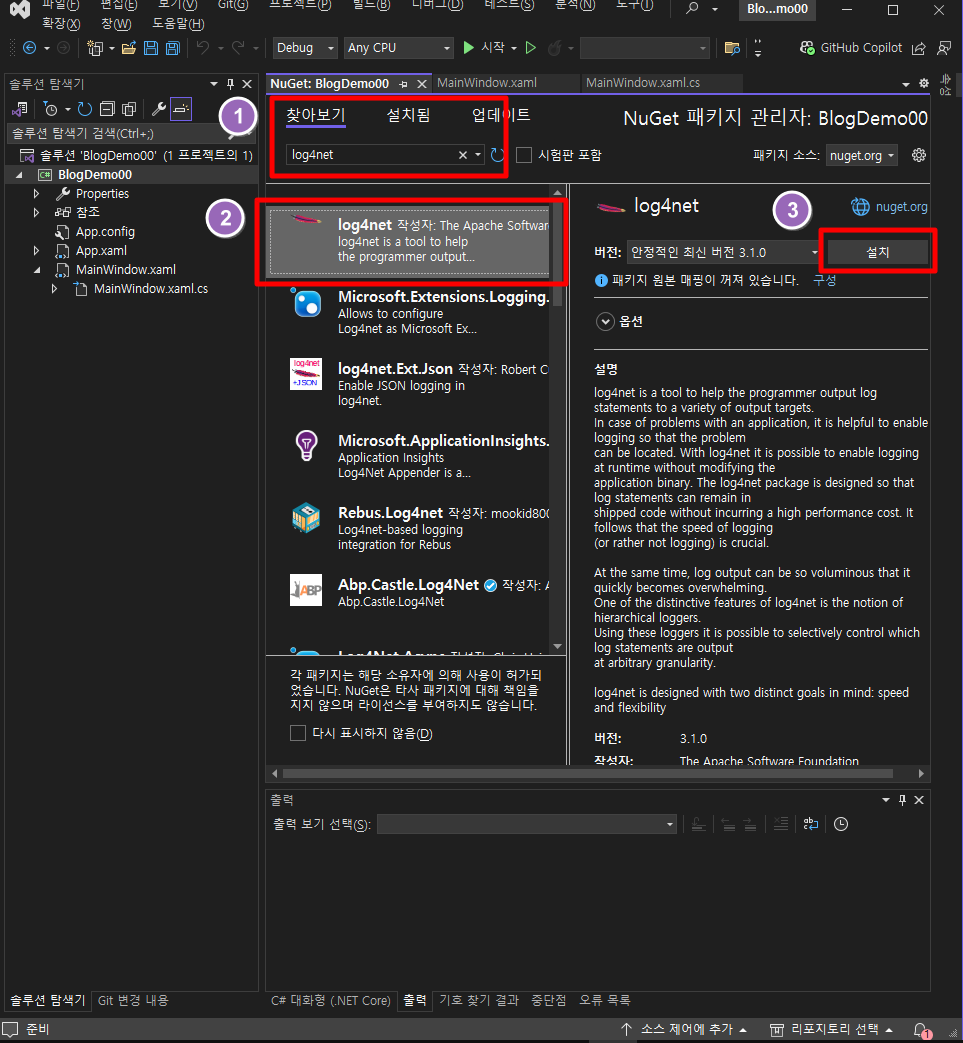Check the 다시 표시하지 않음 checkbox
The width and height of the screenshot is (963, 1043).
point(298,733)
